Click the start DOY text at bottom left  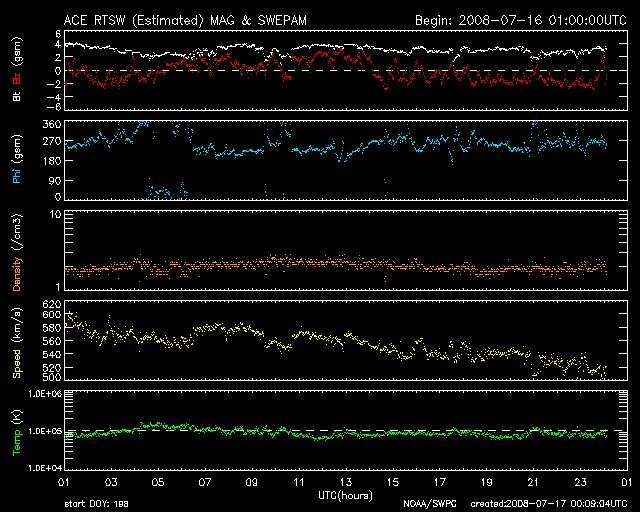pyautogui.click(x=97, y=504)
